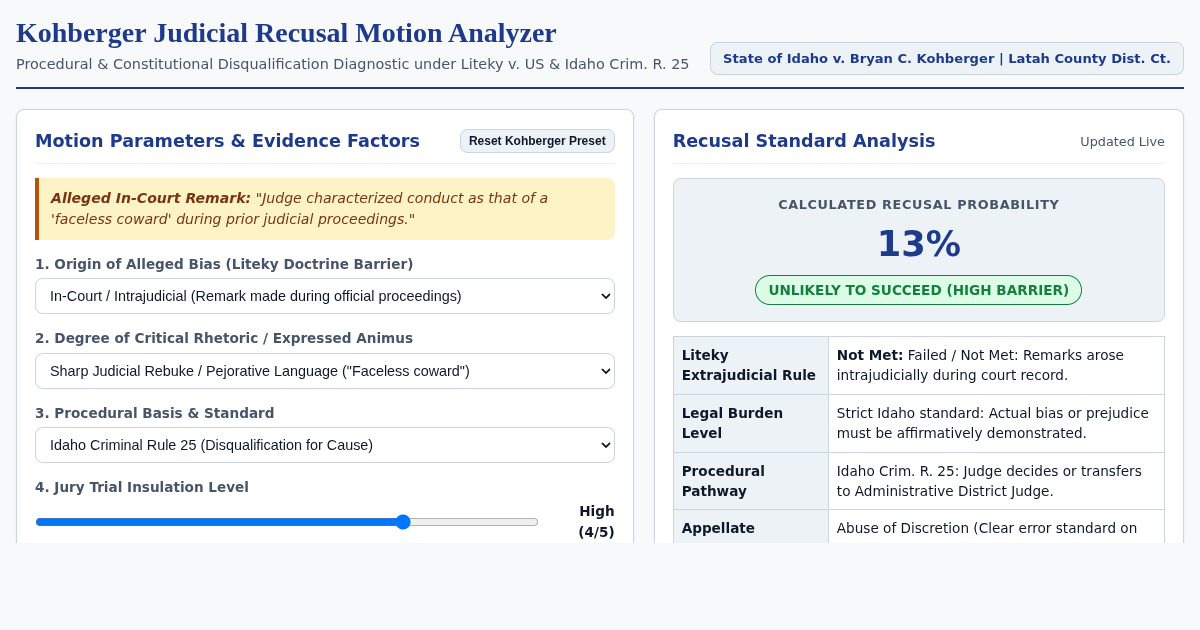Click the Motion Parameters & Evidence Factors heading
Viewport: 1200px width, 630px height.
pyautogui.click(x=227, y=141)
